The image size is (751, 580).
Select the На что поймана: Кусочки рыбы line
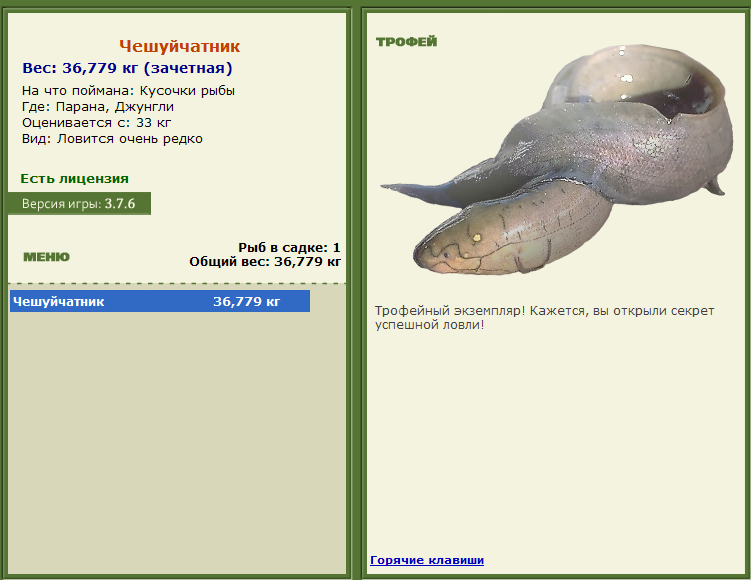coord(128,91)
